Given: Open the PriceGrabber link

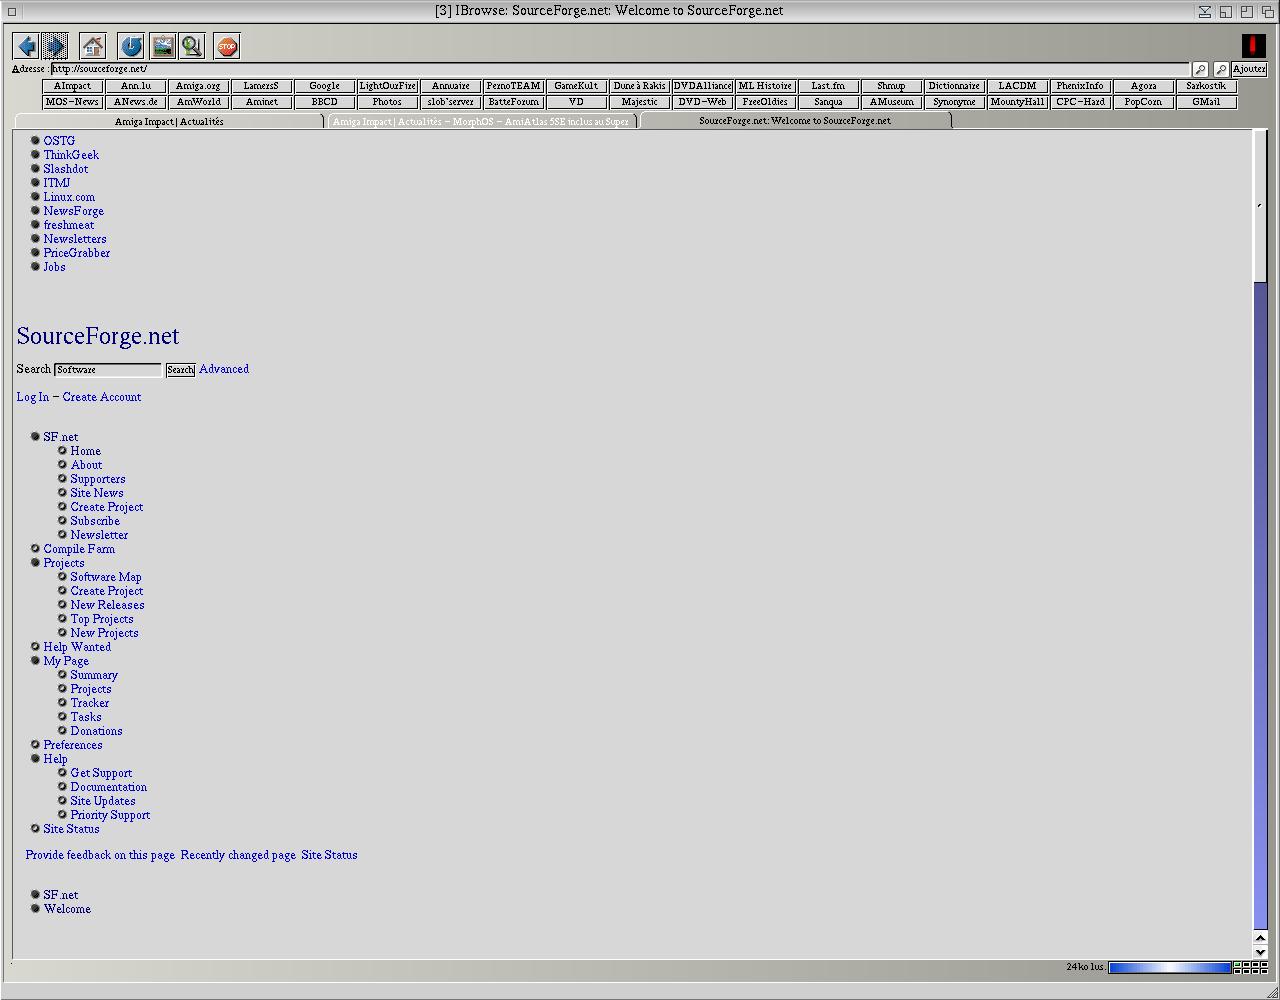Looking at the screenshot, I should point(77,253).
